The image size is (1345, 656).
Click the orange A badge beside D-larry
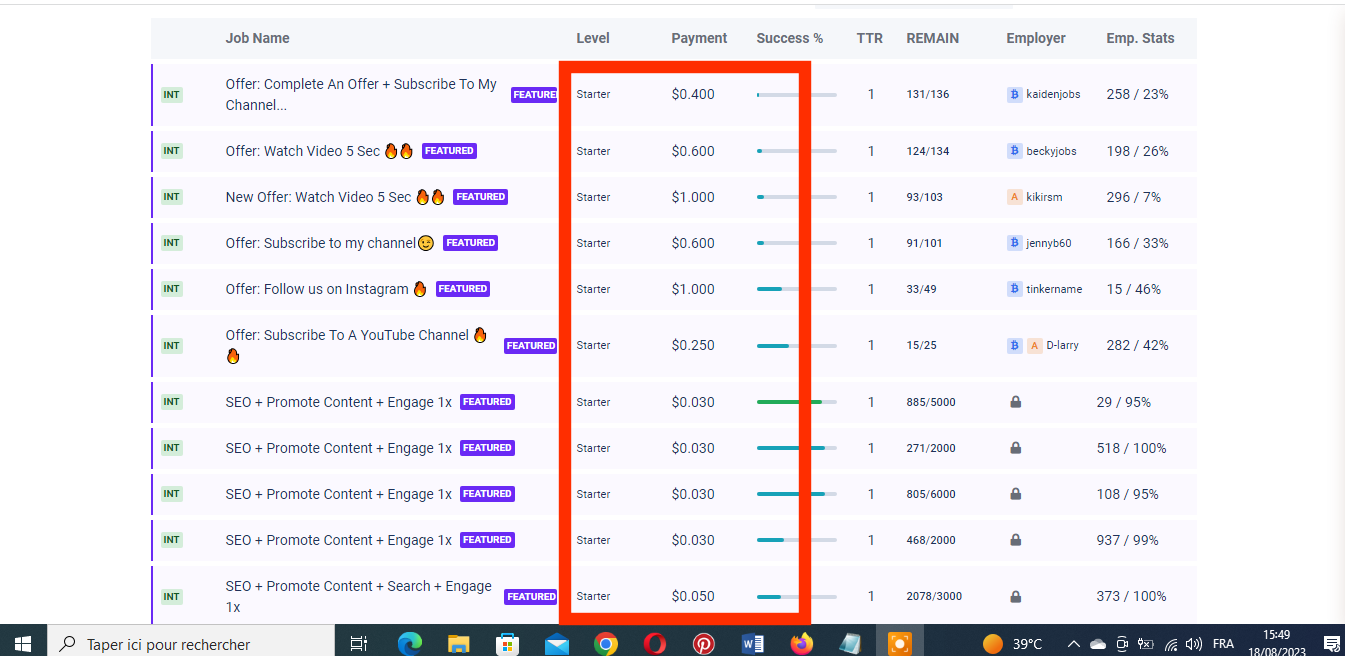tap(1034, 345)
